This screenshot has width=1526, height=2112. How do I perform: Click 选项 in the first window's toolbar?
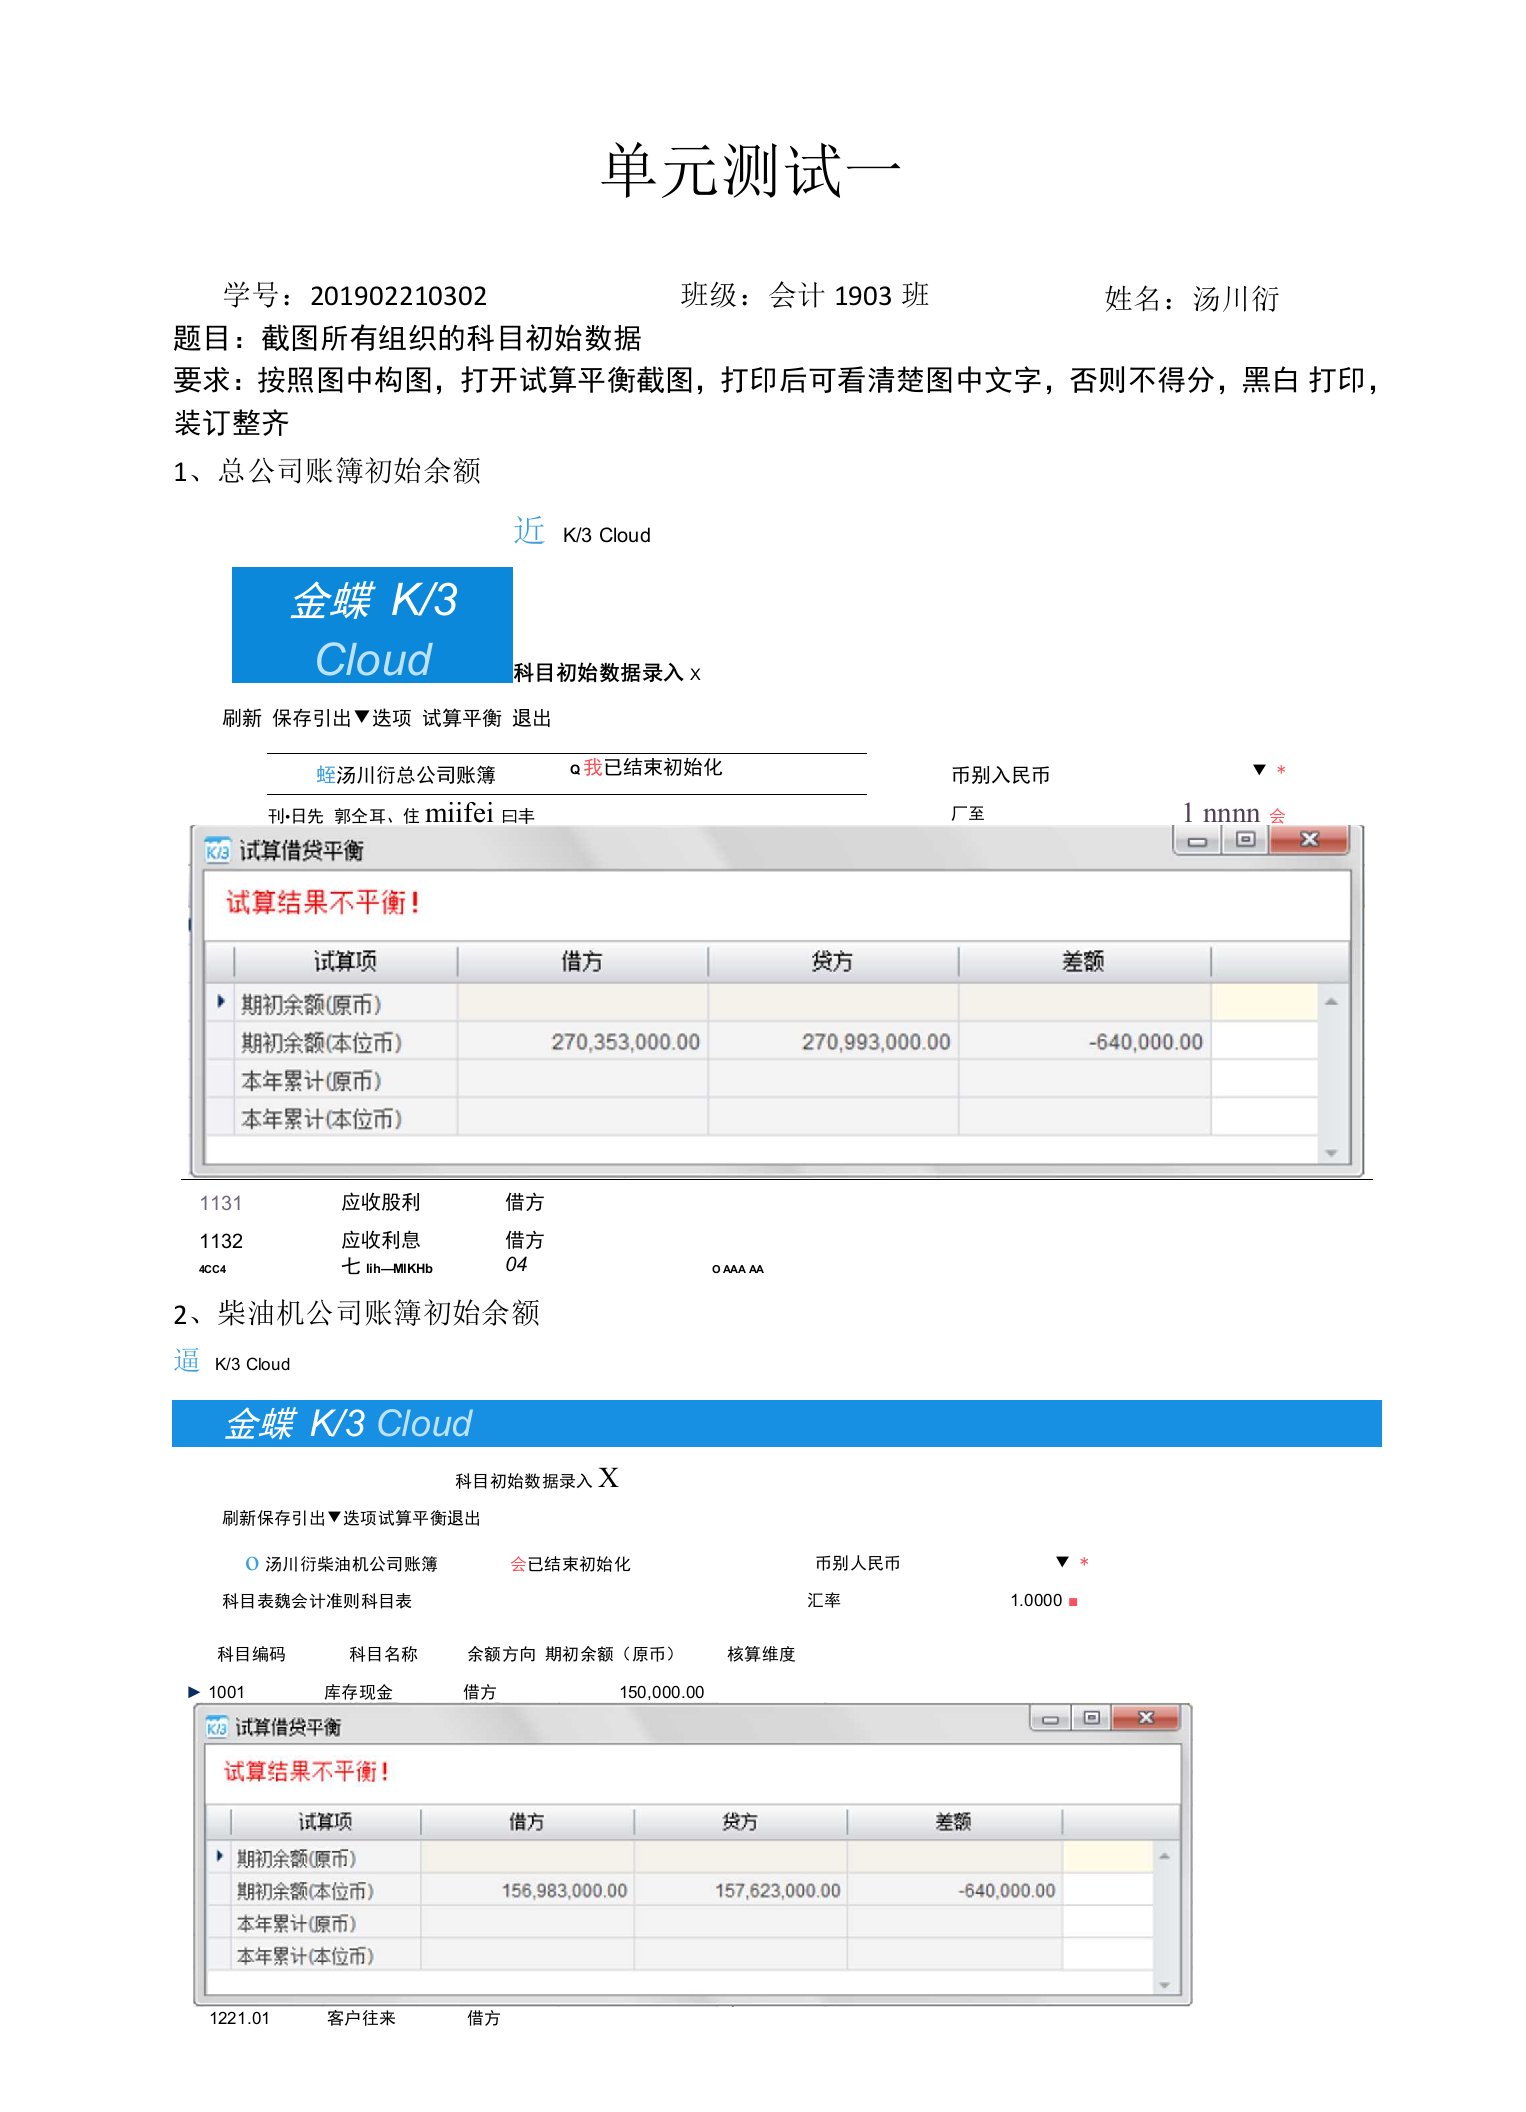[x=392, y=718]
